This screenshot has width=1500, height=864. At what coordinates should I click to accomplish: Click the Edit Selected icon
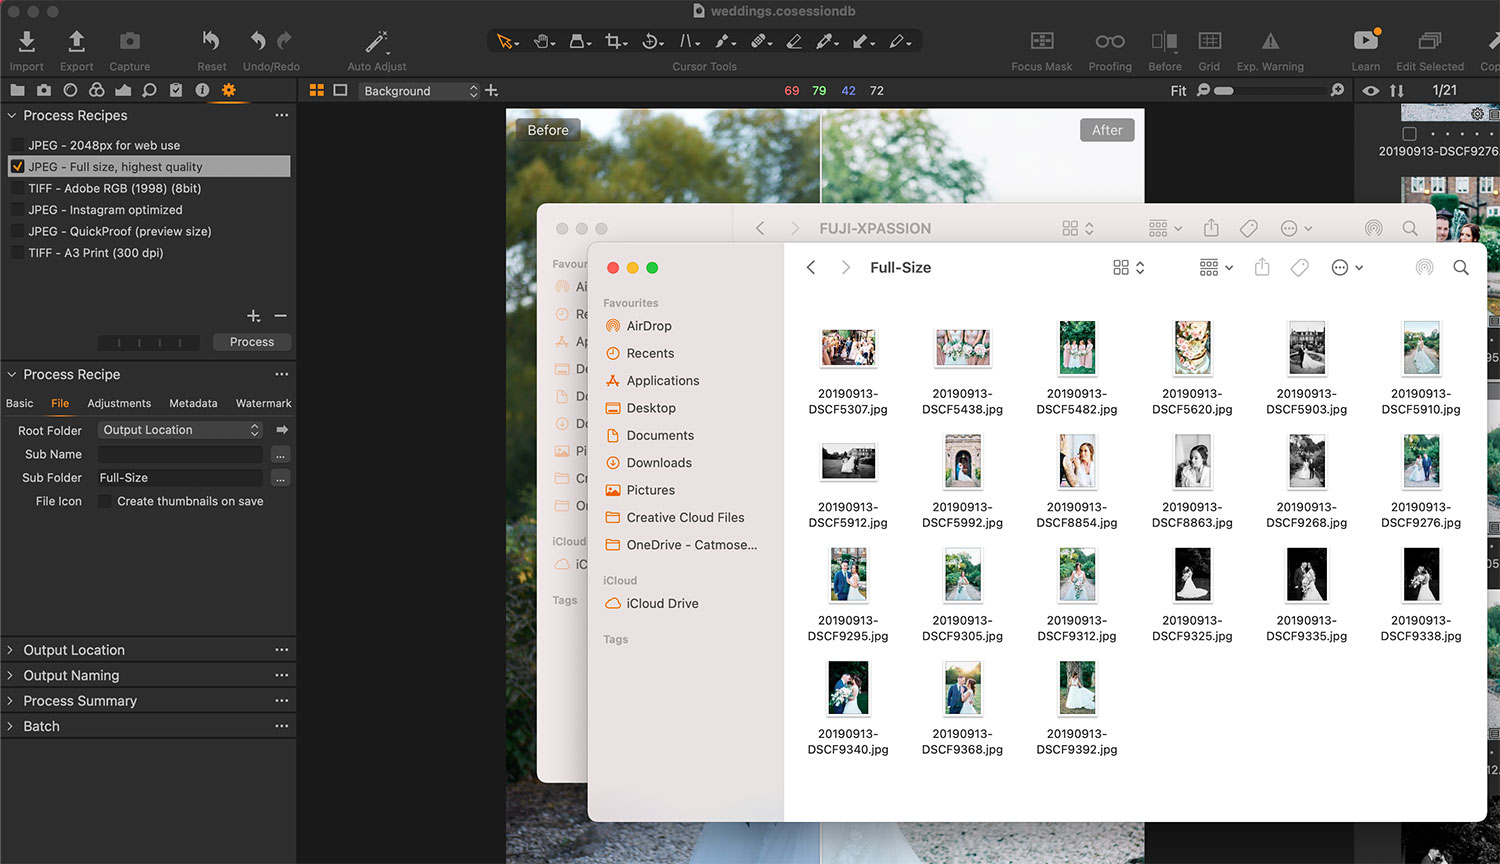coord(1430,41)
